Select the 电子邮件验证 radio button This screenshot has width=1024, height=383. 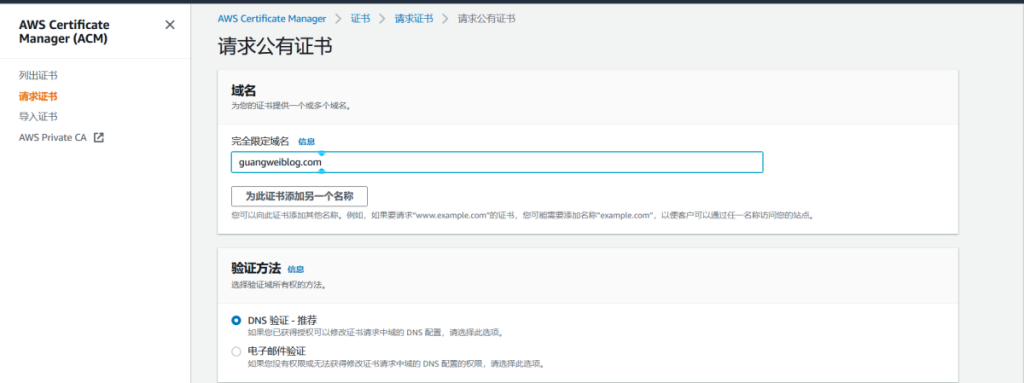(236, 352)
